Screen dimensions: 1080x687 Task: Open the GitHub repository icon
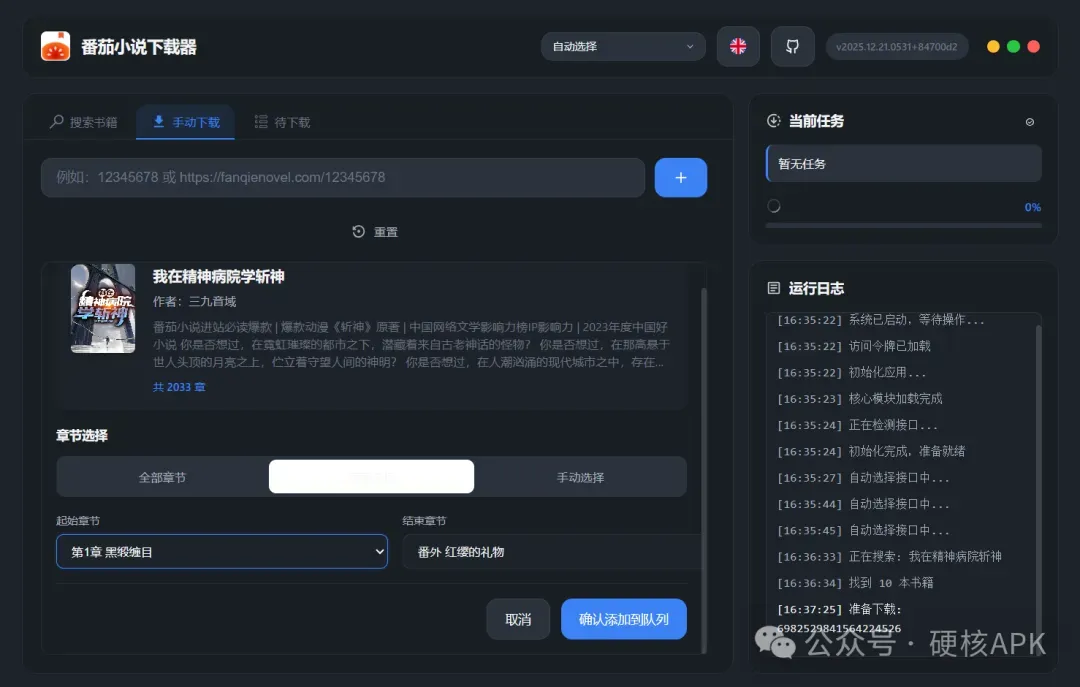792,46
